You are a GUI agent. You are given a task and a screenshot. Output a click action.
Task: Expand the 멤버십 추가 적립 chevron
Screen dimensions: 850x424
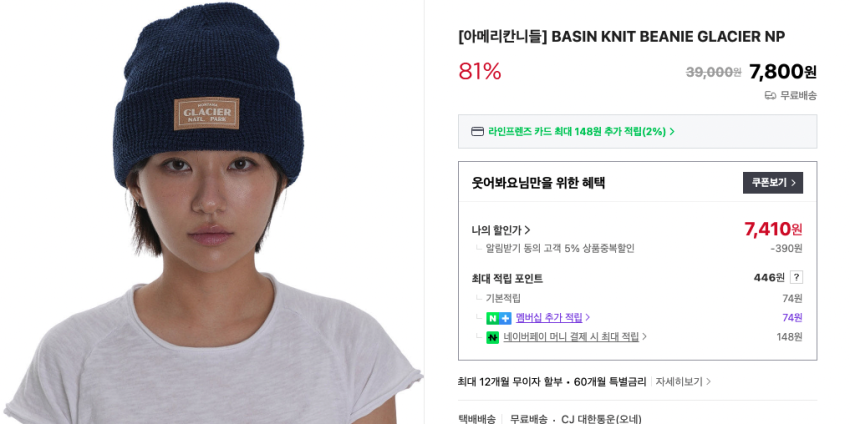tap(588, 318)
